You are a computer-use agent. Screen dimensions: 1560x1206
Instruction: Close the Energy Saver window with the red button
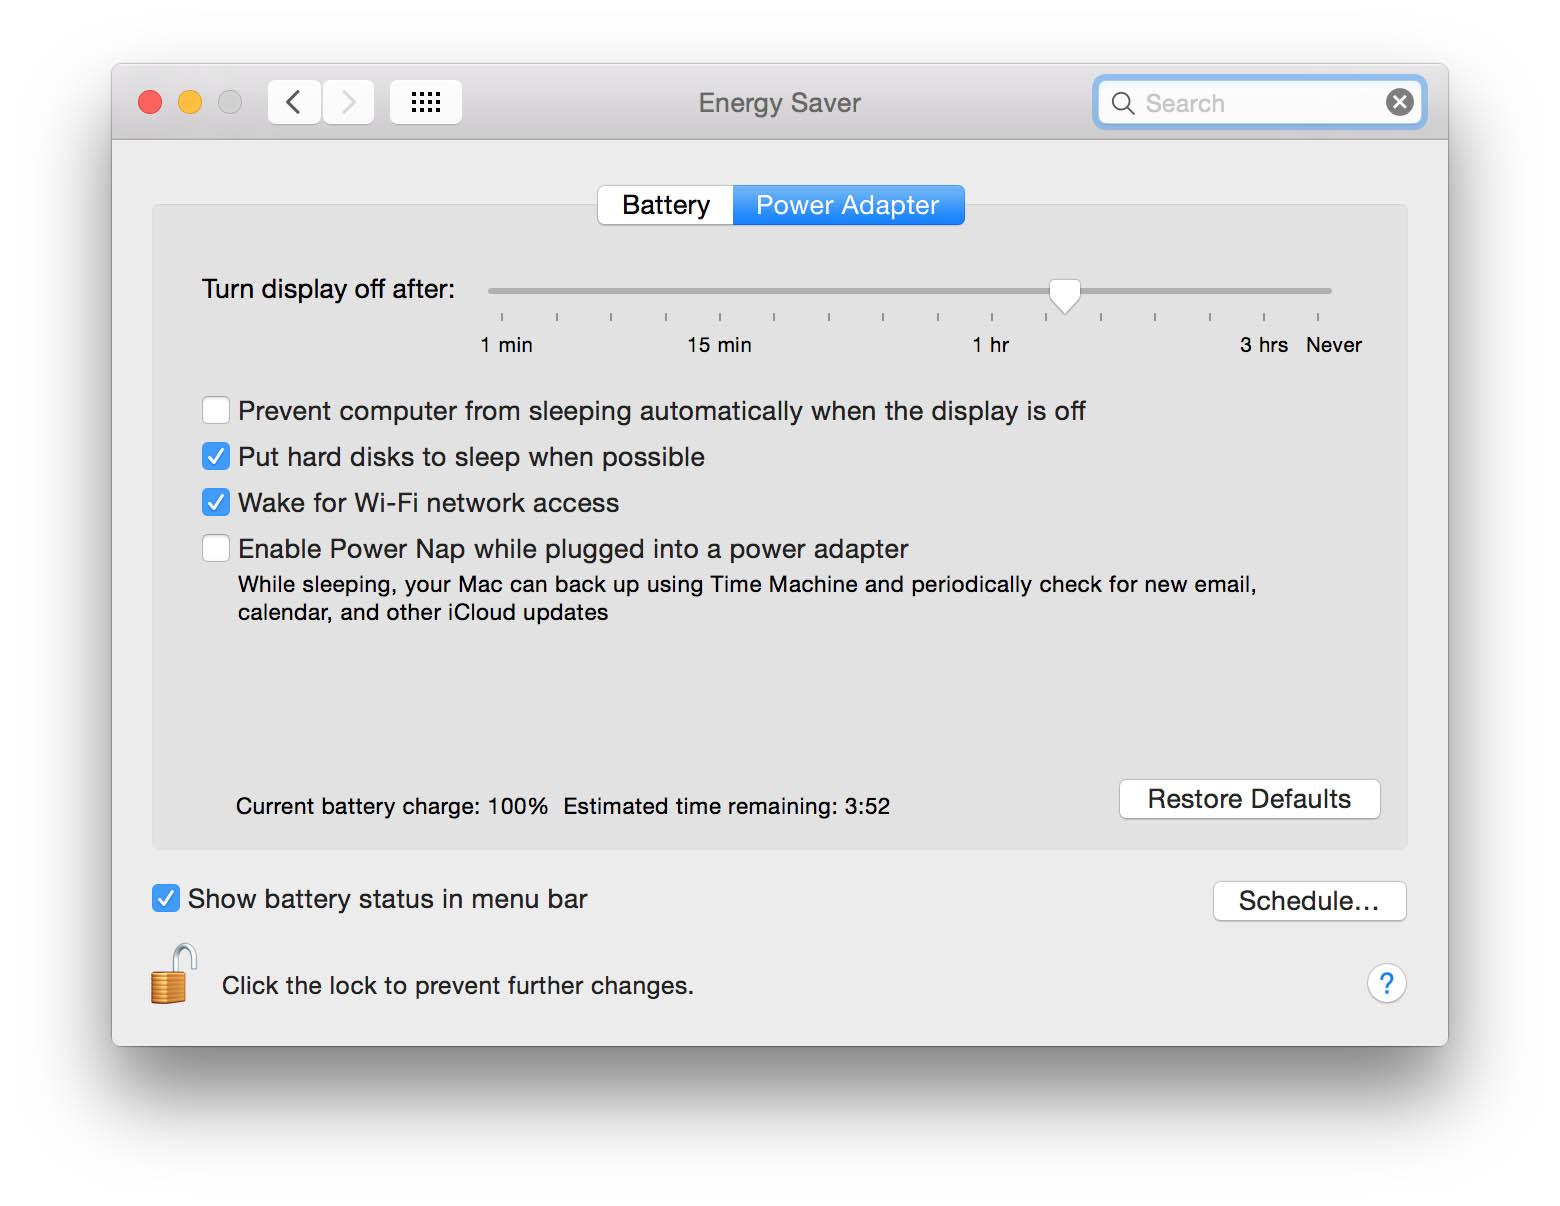150,102
